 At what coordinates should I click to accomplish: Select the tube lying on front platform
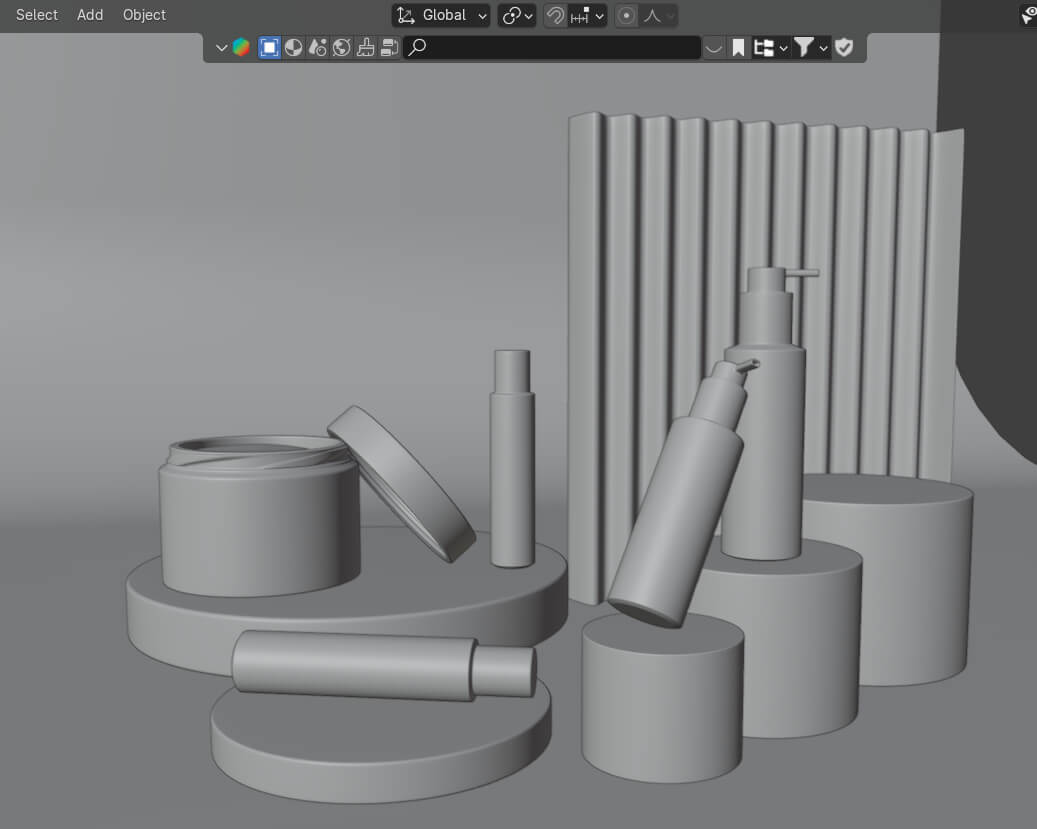coord(384,666)
